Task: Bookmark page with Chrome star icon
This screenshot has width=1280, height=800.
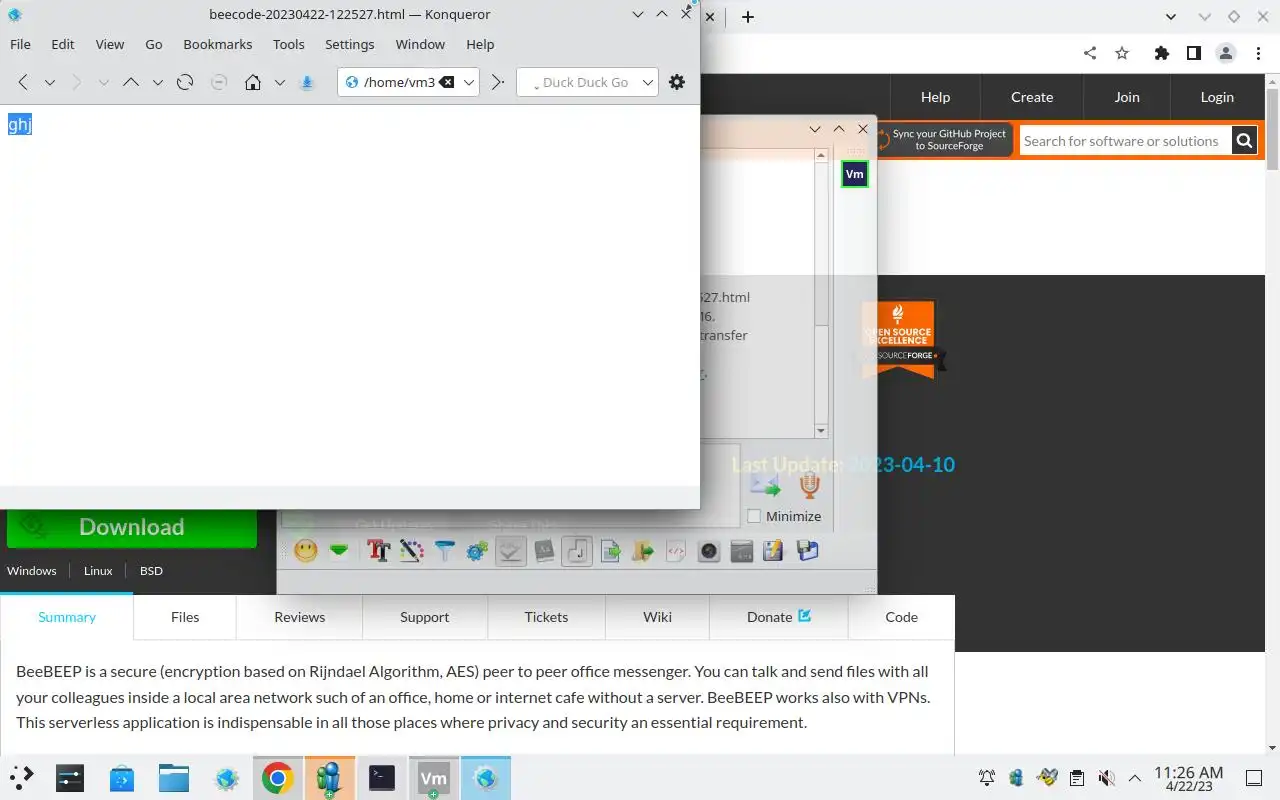Action: tap(1122, 53)
